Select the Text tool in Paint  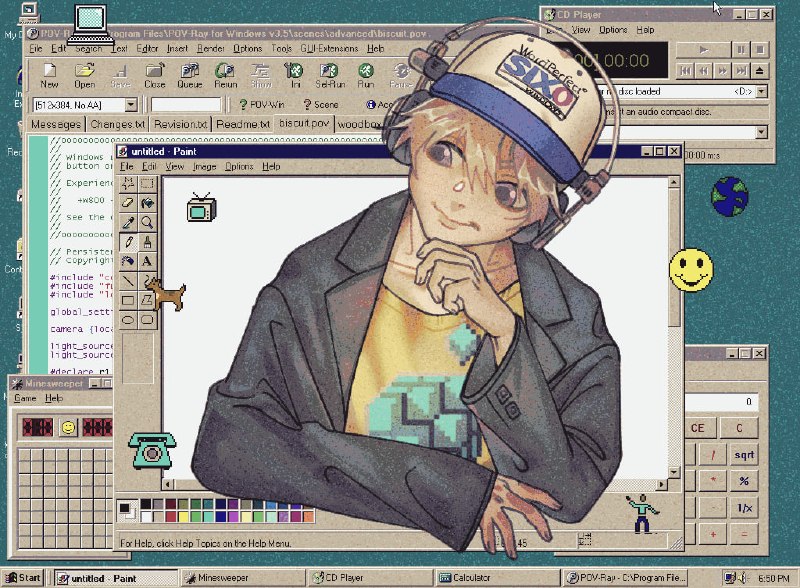147,261
